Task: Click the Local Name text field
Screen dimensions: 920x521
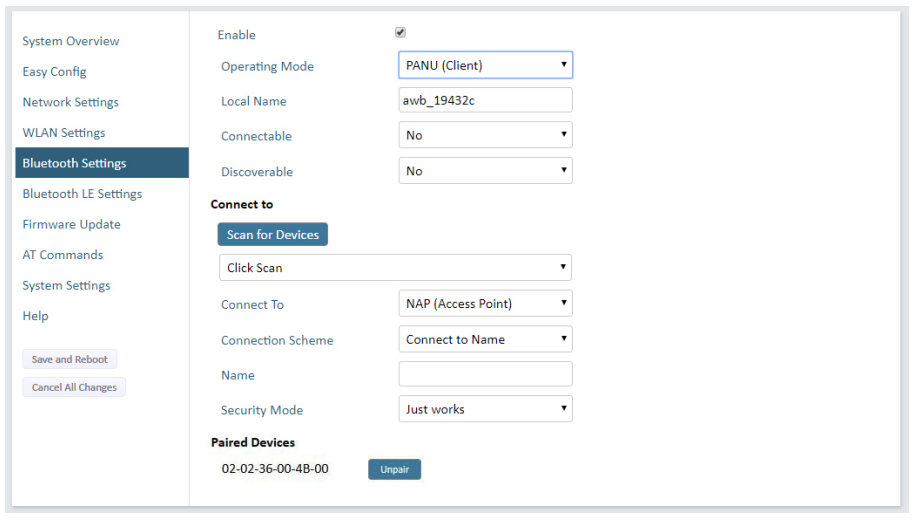Action: coord(485,100)
